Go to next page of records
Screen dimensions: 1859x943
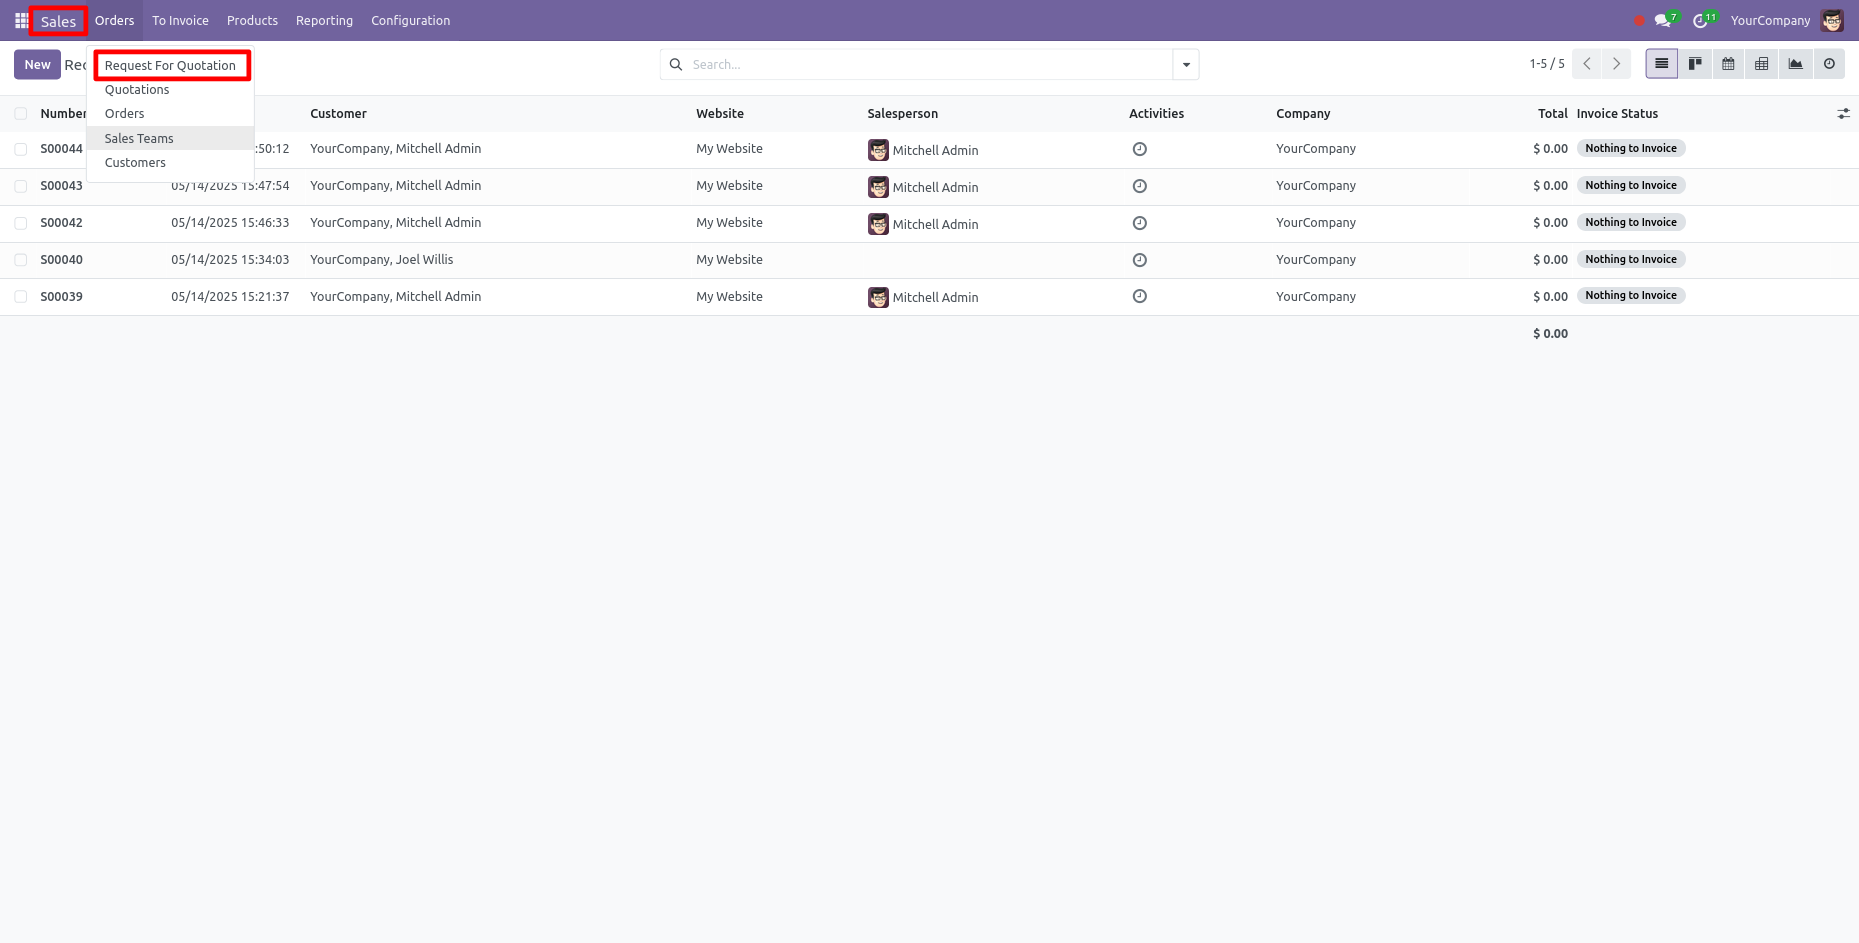tap(1616, 64)
